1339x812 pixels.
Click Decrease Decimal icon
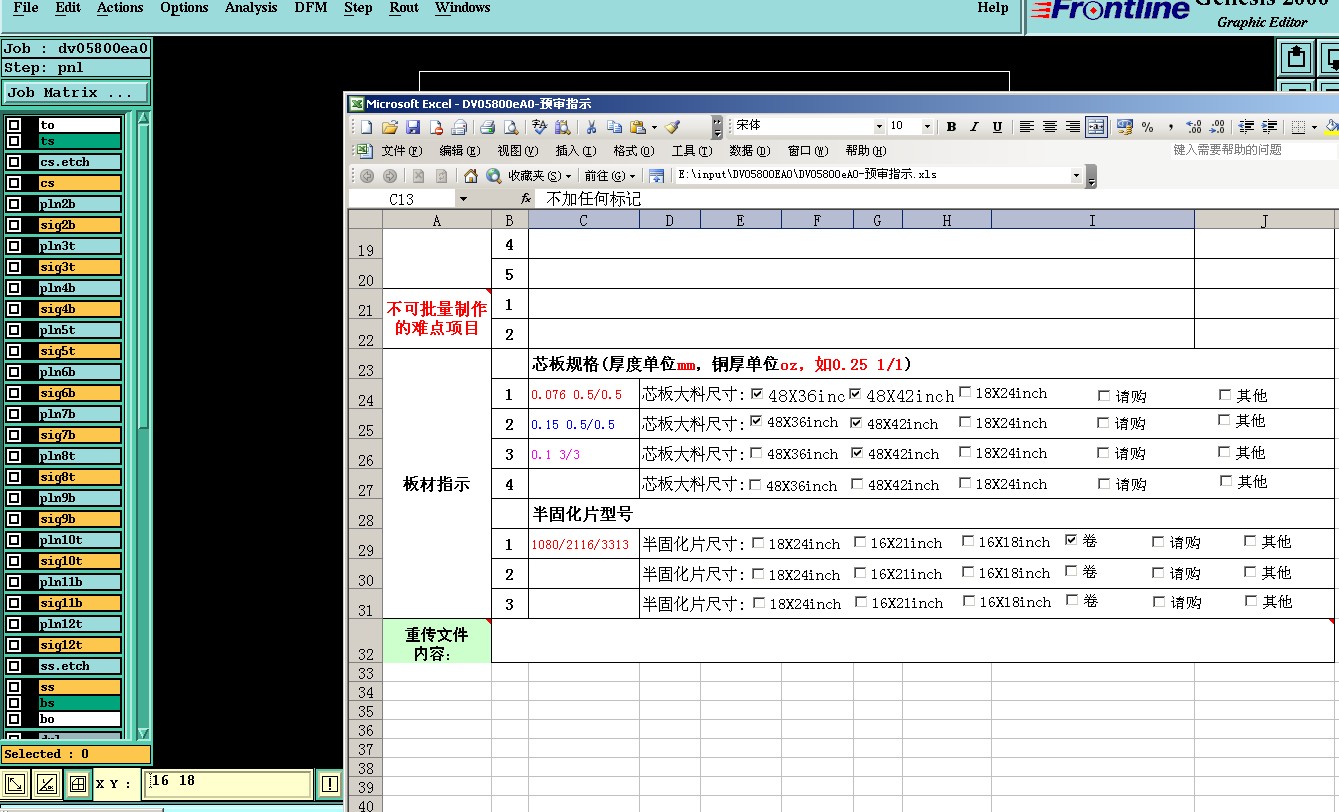(x=1217, y=127)
